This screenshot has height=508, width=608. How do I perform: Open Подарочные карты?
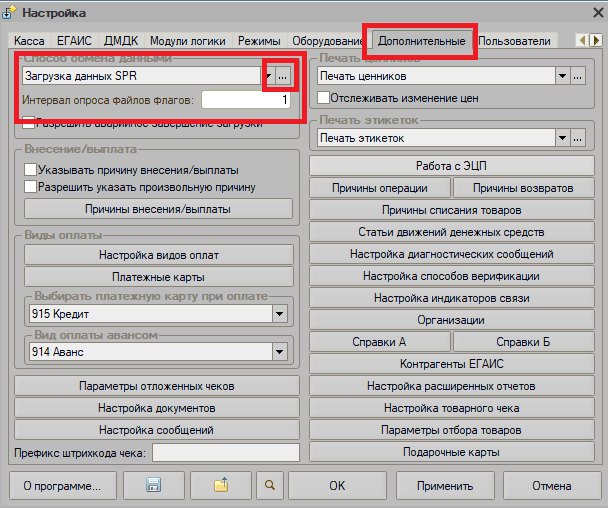[451, 452]
